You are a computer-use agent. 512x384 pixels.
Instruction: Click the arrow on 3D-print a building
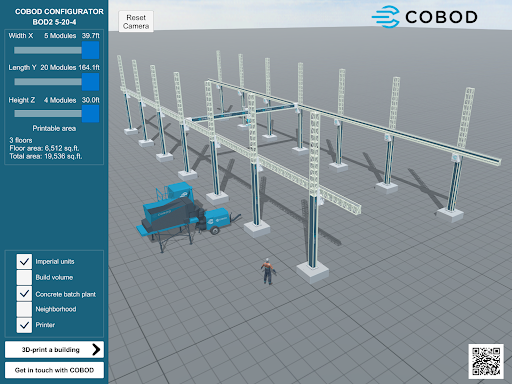tap(96, 349)
